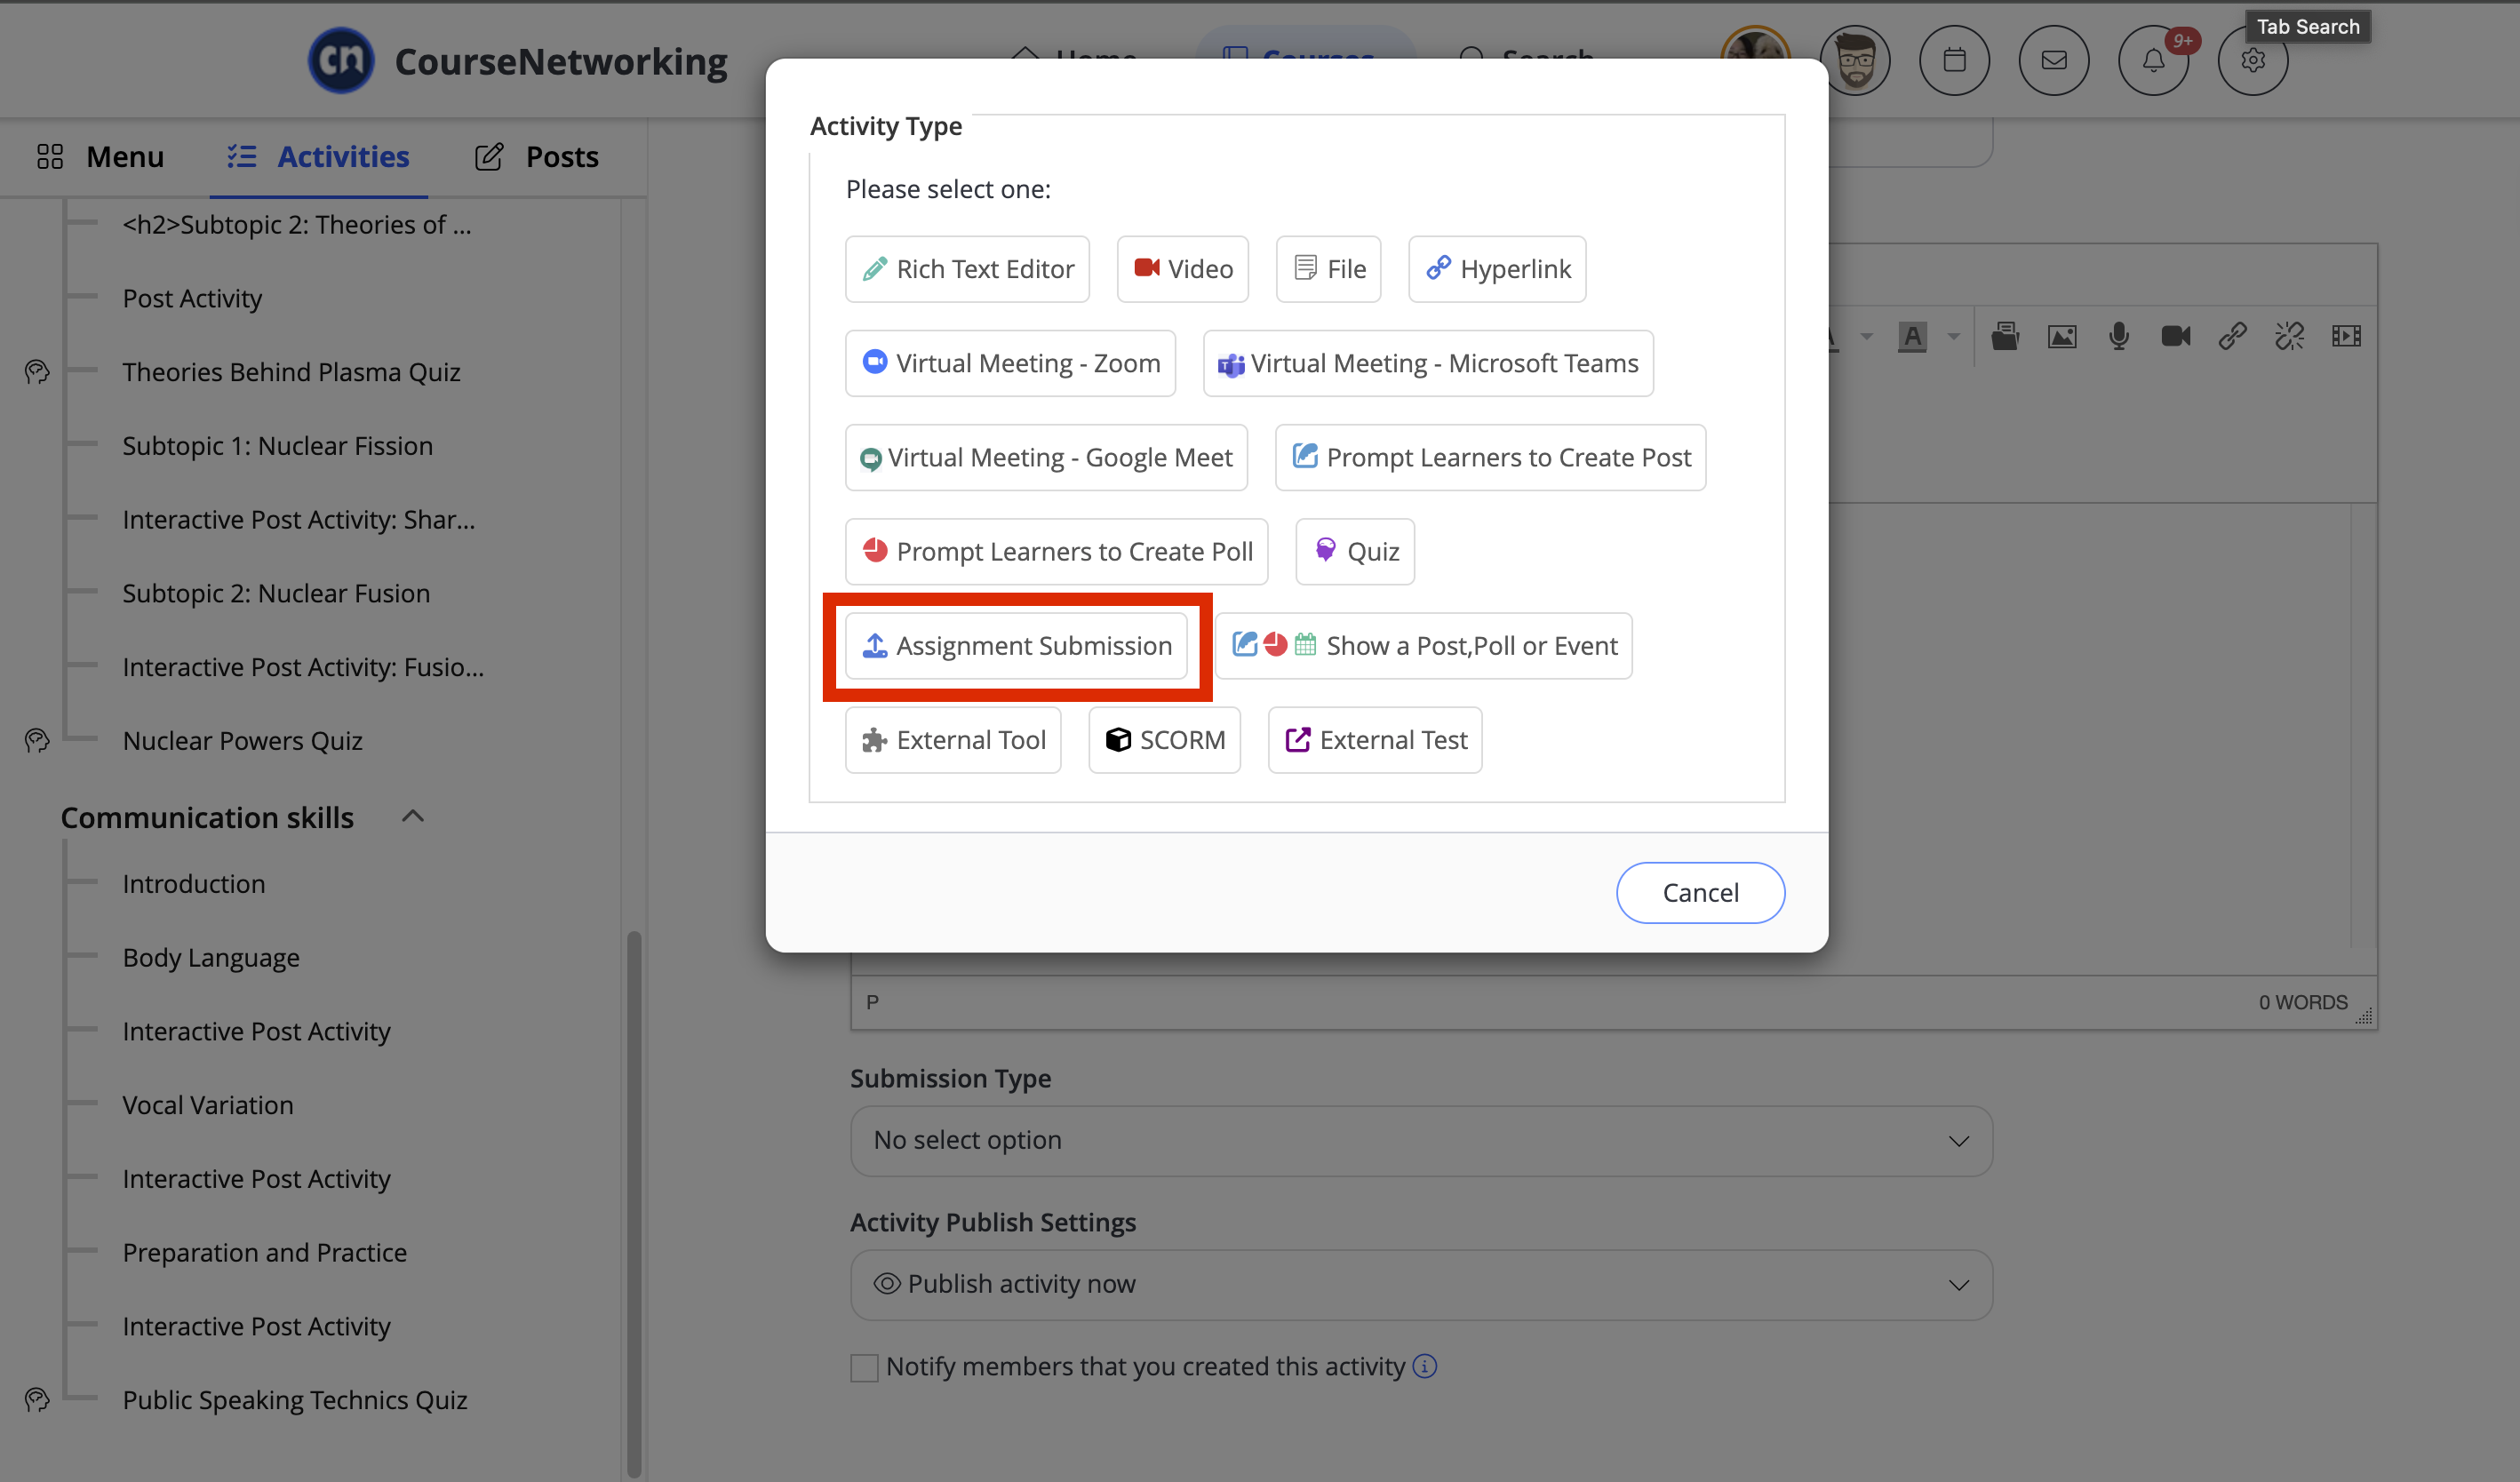Open the mail inbox icon
This screenshot has height=1482, width=2520.
2053,60
